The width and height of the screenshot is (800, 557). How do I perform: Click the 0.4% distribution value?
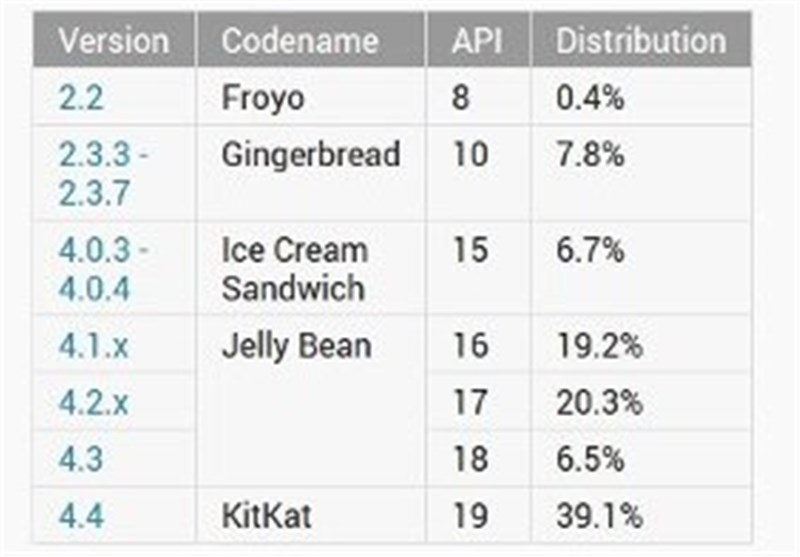[x=591, y=99]
